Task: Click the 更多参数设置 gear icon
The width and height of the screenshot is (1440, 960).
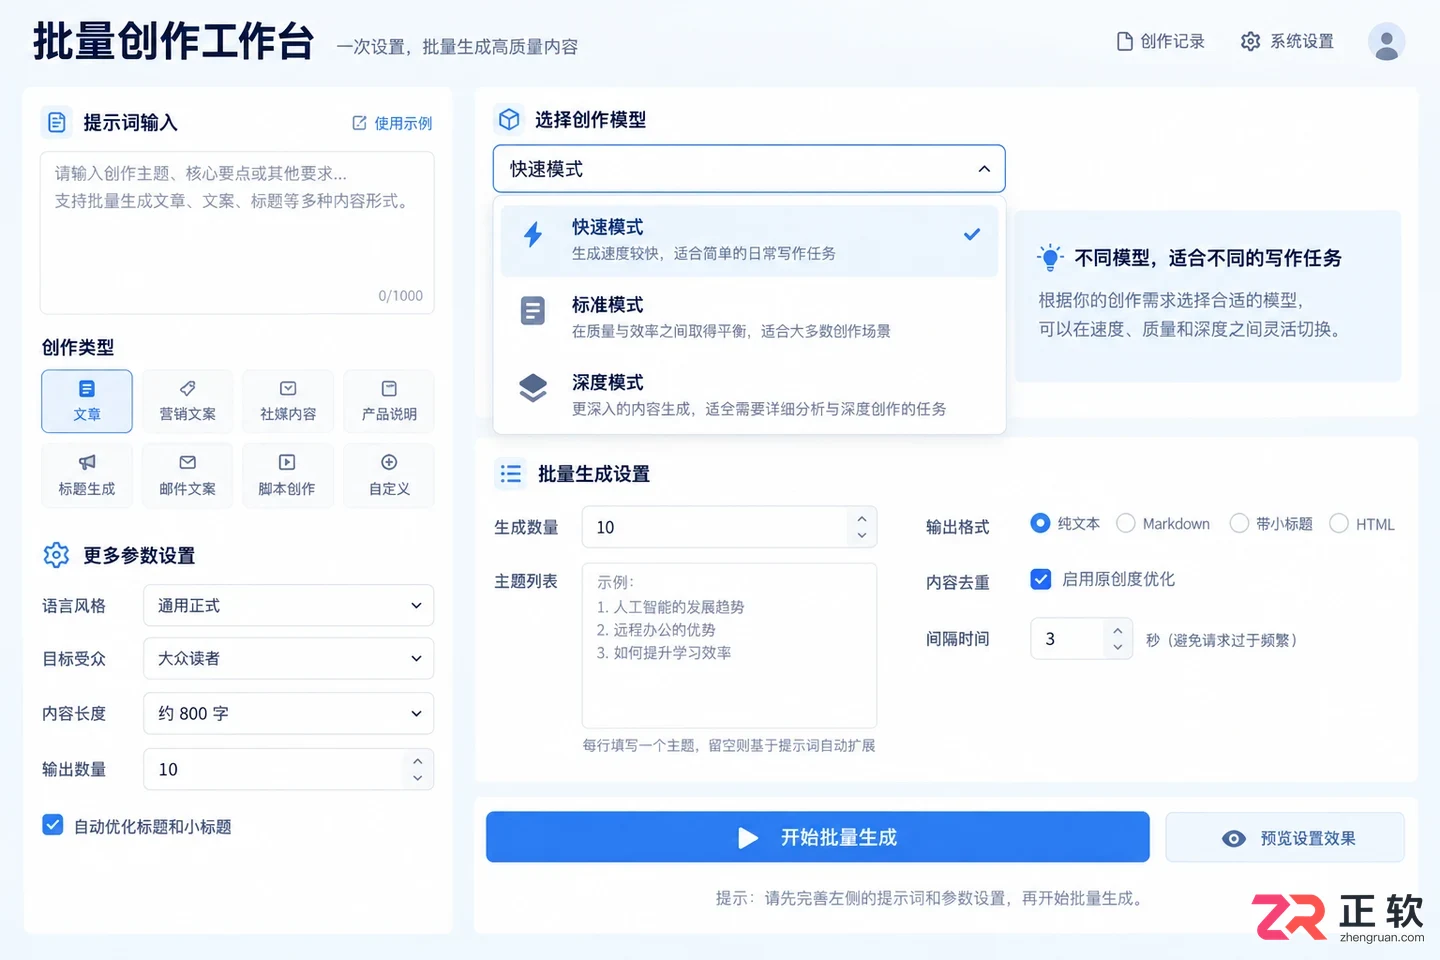Action: click(56, 555)
